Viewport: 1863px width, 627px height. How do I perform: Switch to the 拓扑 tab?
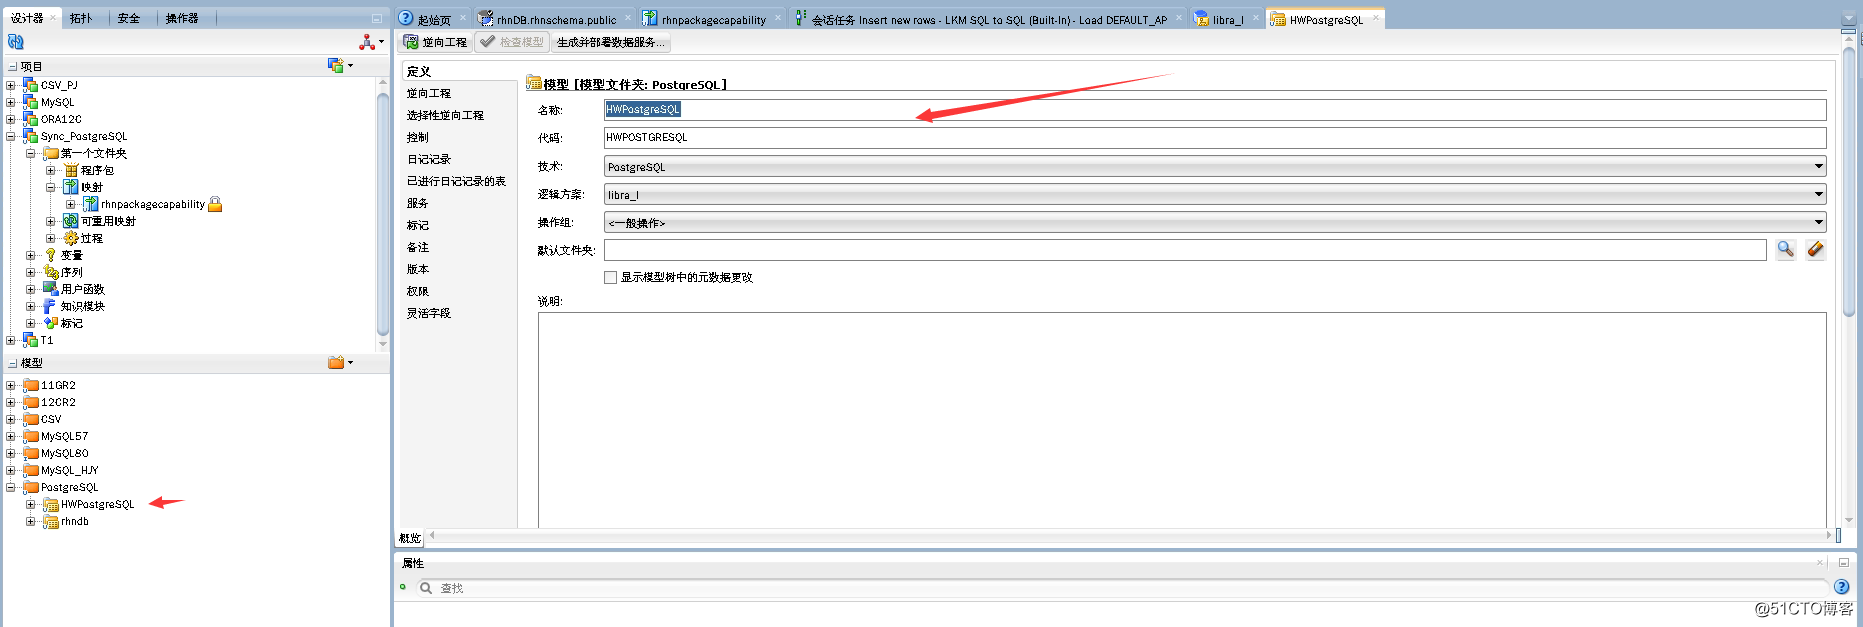pyautogui.click(x=81, y=18)
